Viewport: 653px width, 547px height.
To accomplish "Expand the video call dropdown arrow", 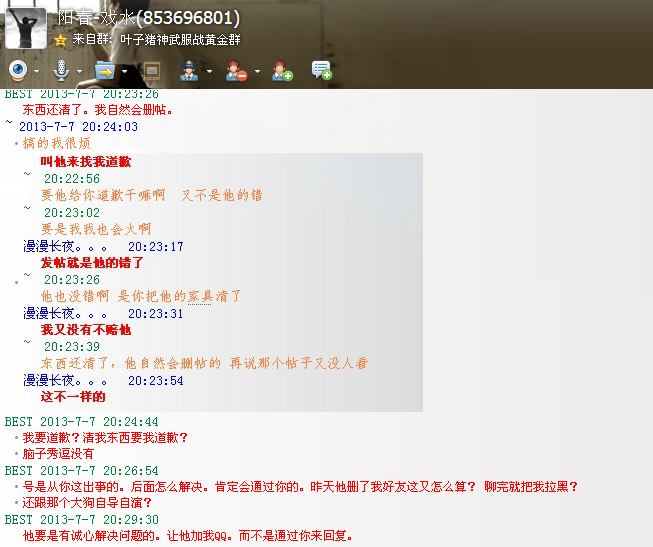I will coord(37,71).
